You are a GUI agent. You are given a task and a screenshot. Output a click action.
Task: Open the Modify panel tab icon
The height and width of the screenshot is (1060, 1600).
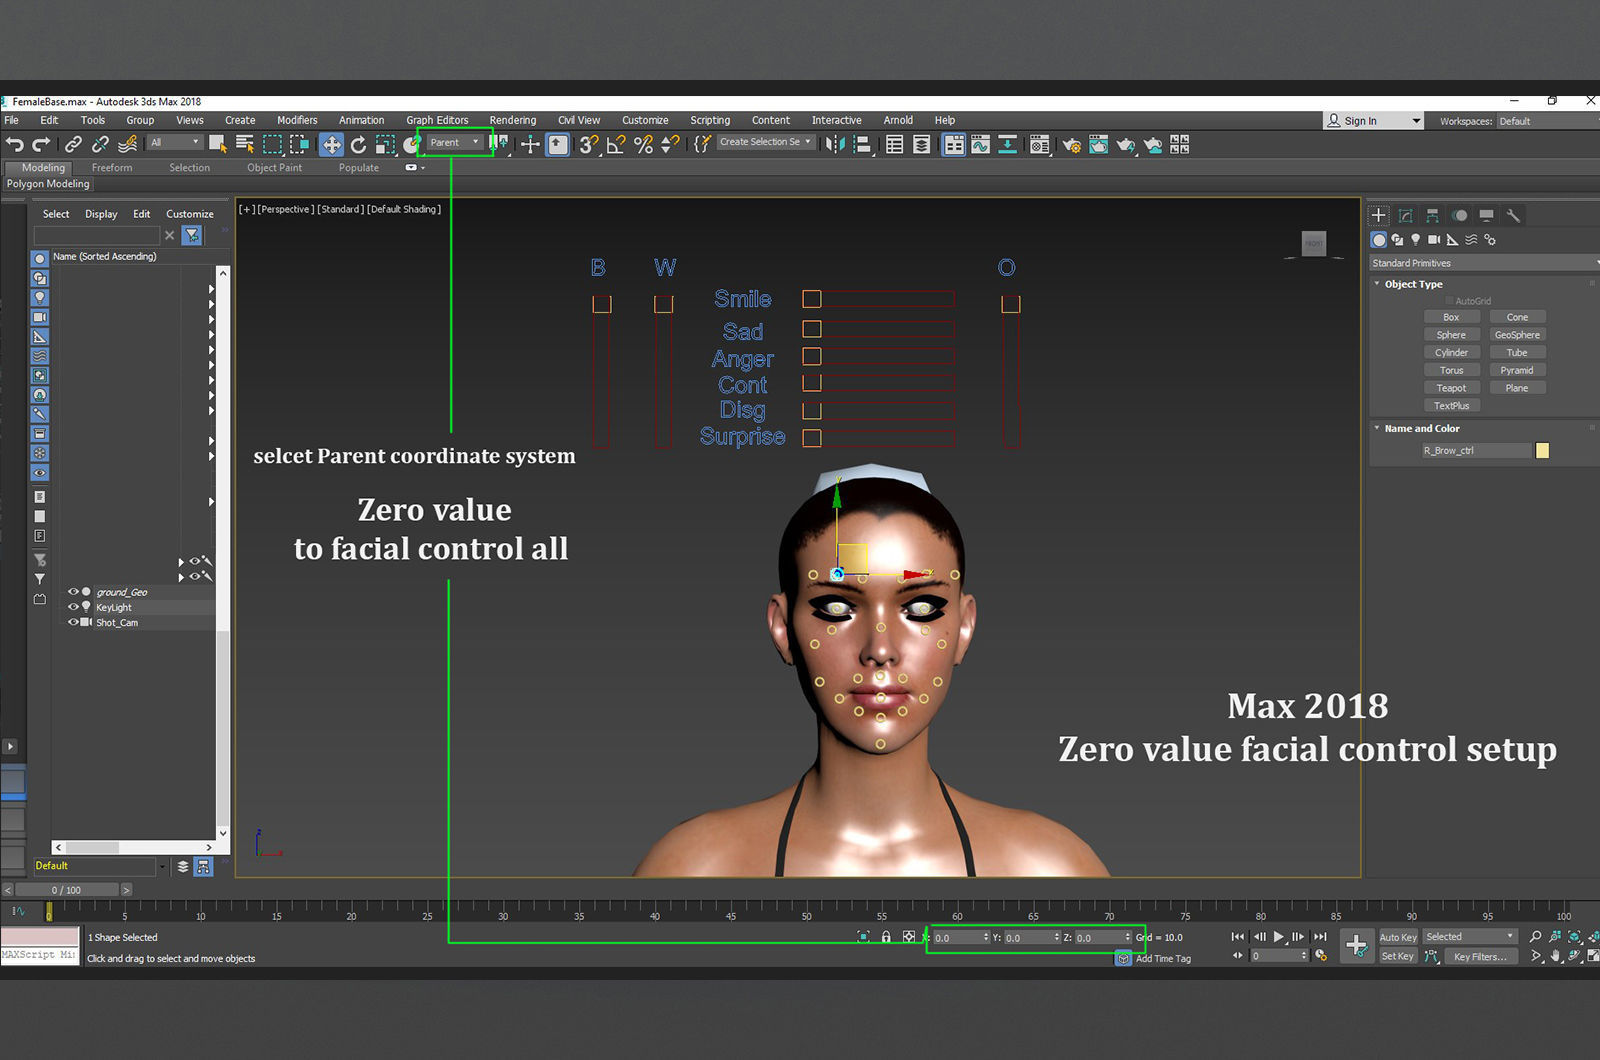(1405, 215)
